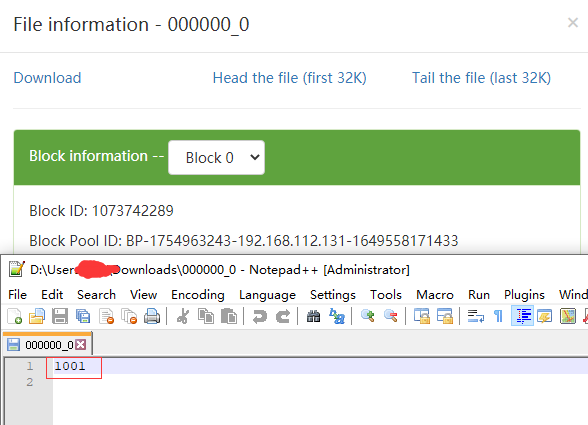Screen dimensions: 588x425
Task: Paste clipboard with the Paste icon
Action: coord(229,316)
